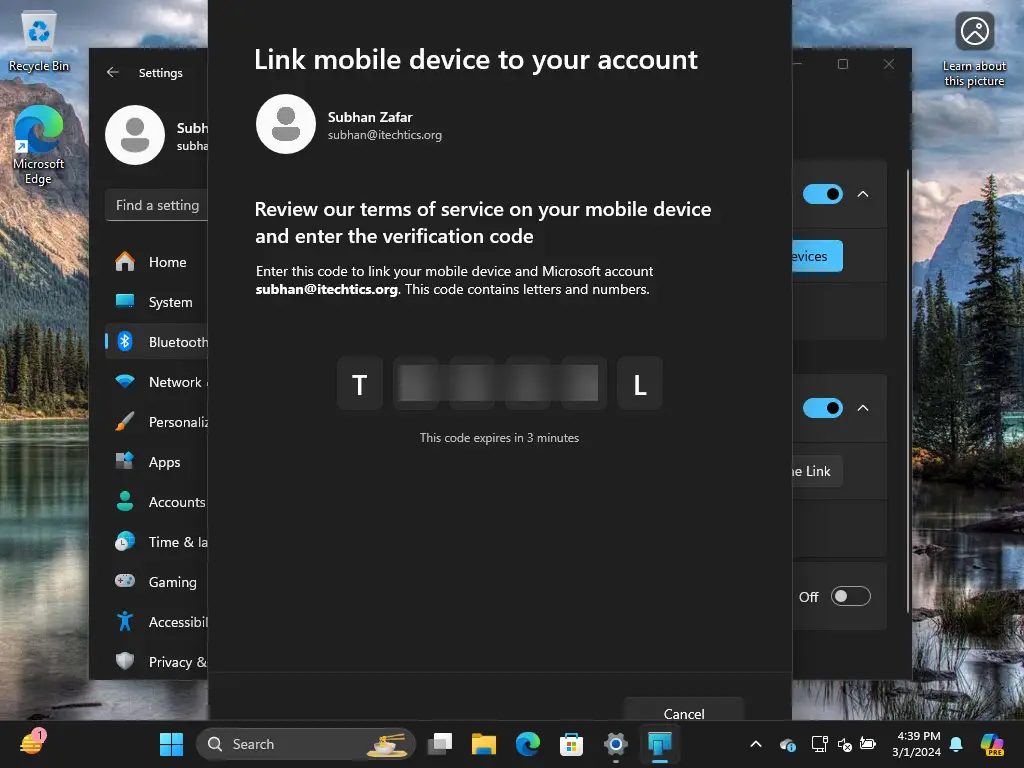The image size is (1024, 768).
Task: Click the dialog's Subhan Zafar profile avatar
Action: tap(285, 124)
